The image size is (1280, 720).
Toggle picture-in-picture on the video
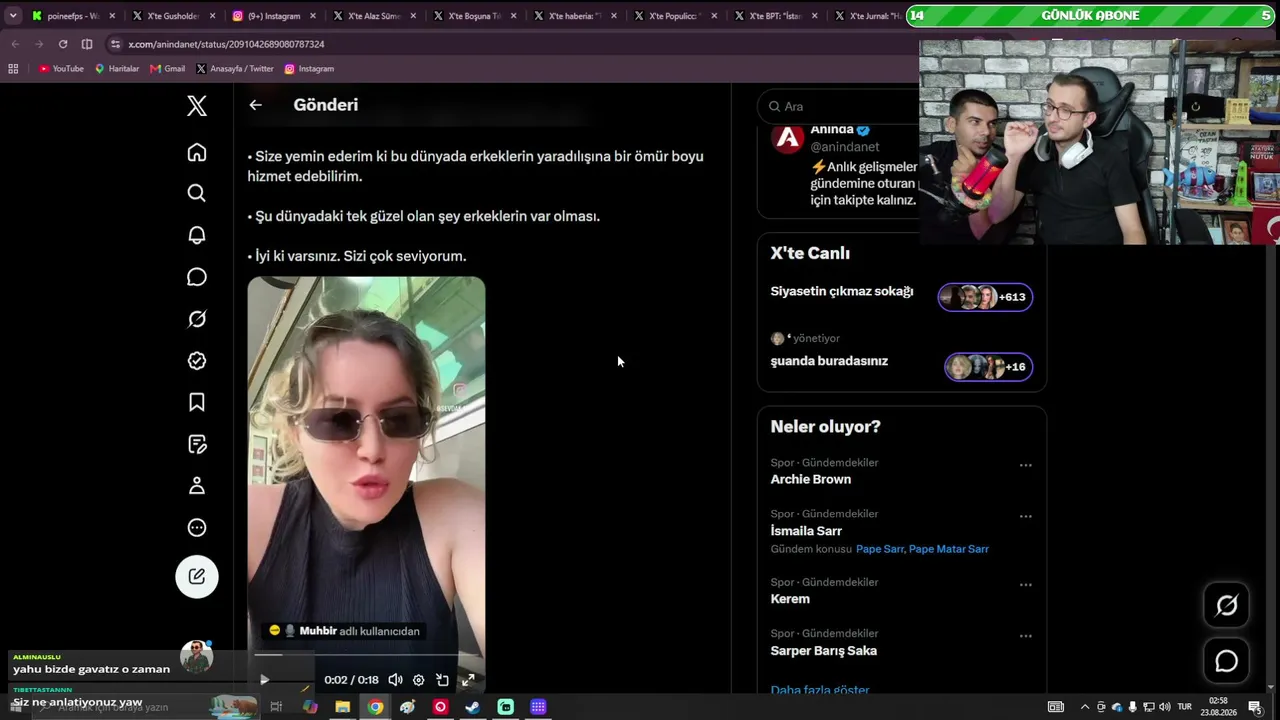443,680
